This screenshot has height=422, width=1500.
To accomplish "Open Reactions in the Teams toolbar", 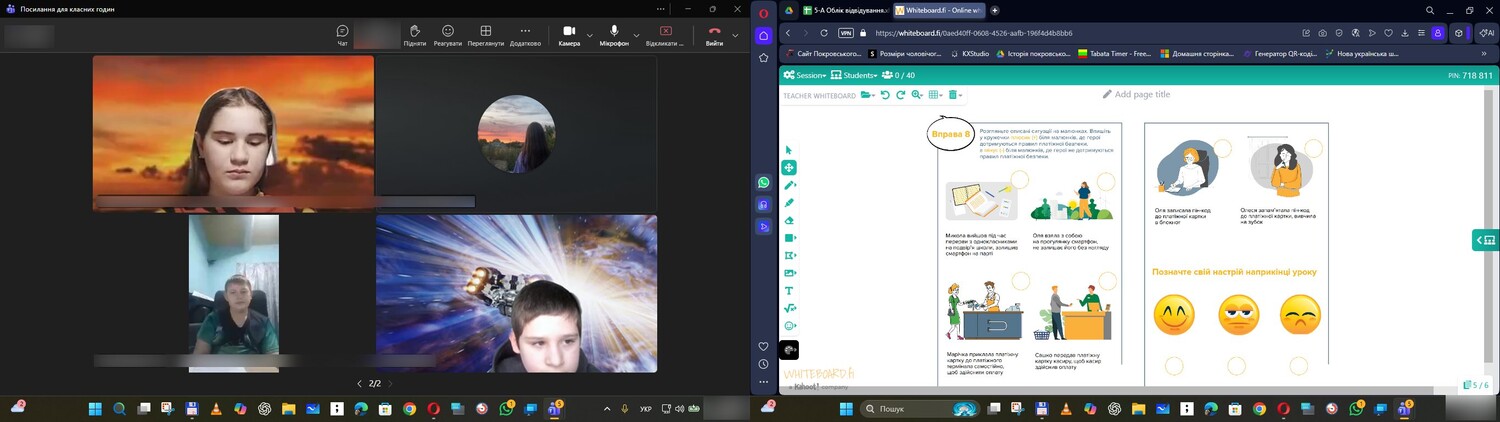I will point(447,35).
